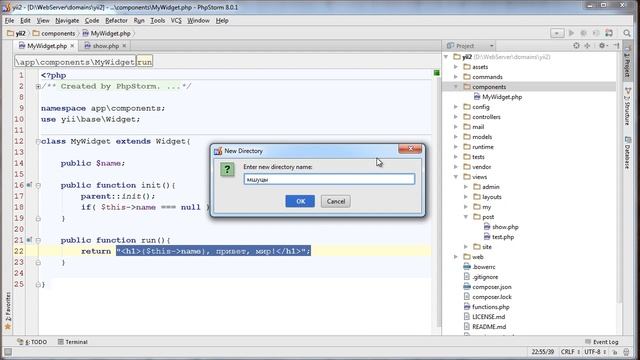Select show.php in the project tree
640x360 pixels.
[x=501, y=227]
